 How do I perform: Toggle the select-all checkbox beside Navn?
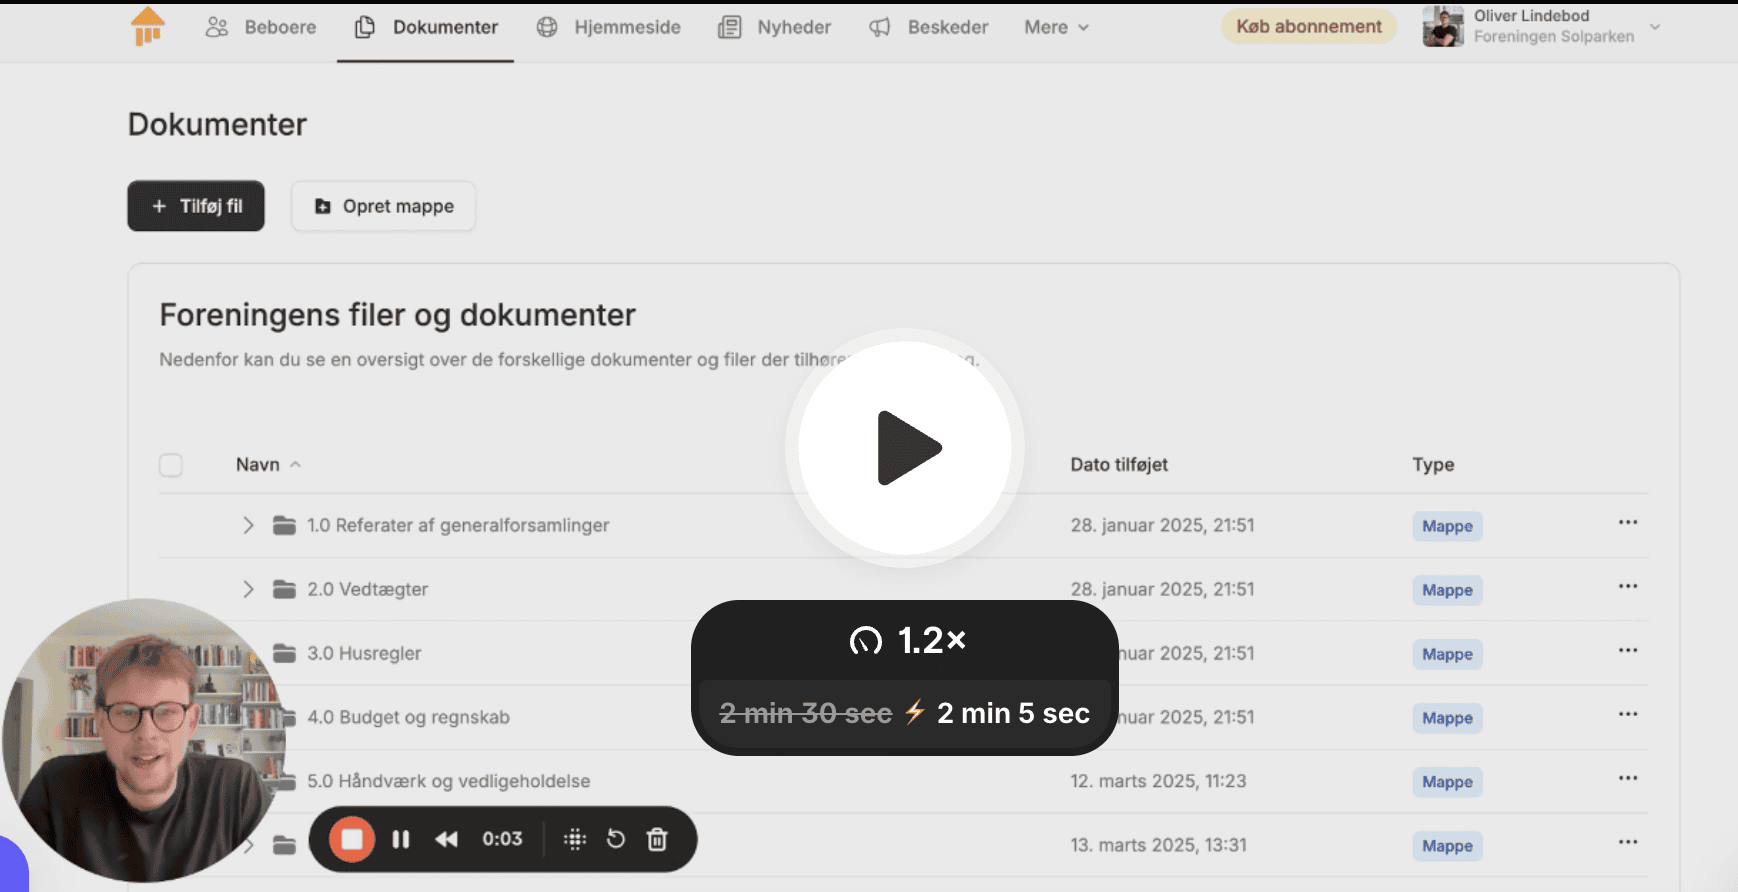[x=171, y=465]
